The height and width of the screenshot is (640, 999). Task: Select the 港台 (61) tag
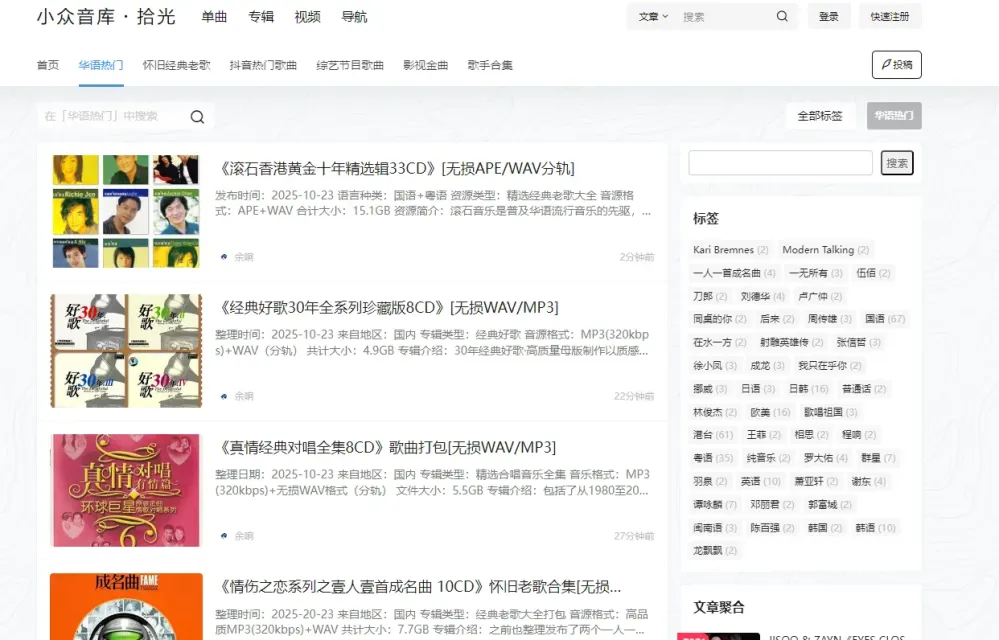pos(713,435)
